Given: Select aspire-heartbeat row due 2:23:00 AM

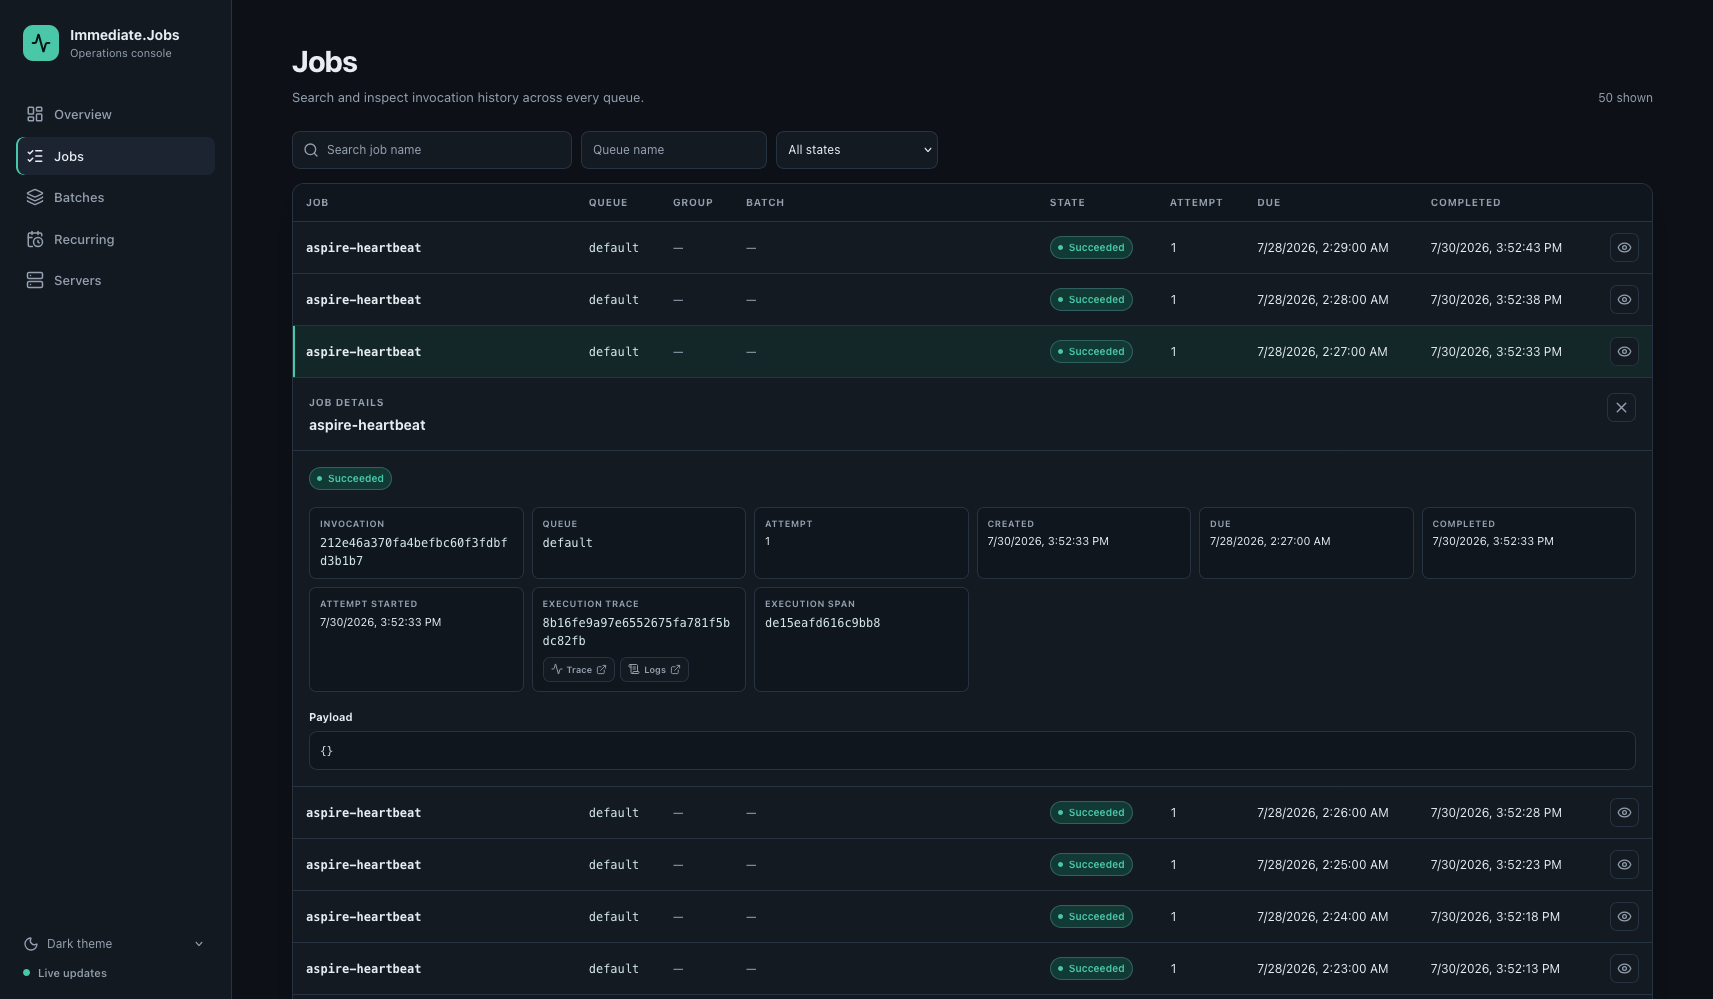Looking at the screenshot, I should (x=972, y=969).
